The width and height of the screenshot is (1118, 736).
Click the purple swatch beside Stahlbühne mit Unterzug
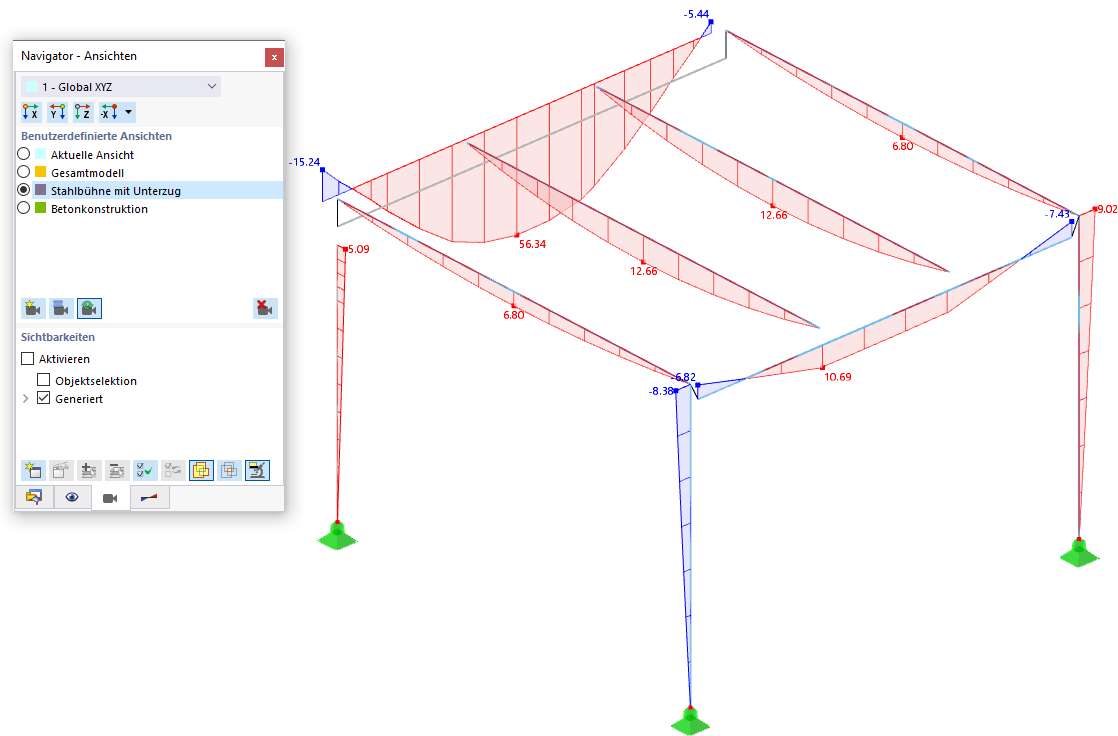point(41,190)
